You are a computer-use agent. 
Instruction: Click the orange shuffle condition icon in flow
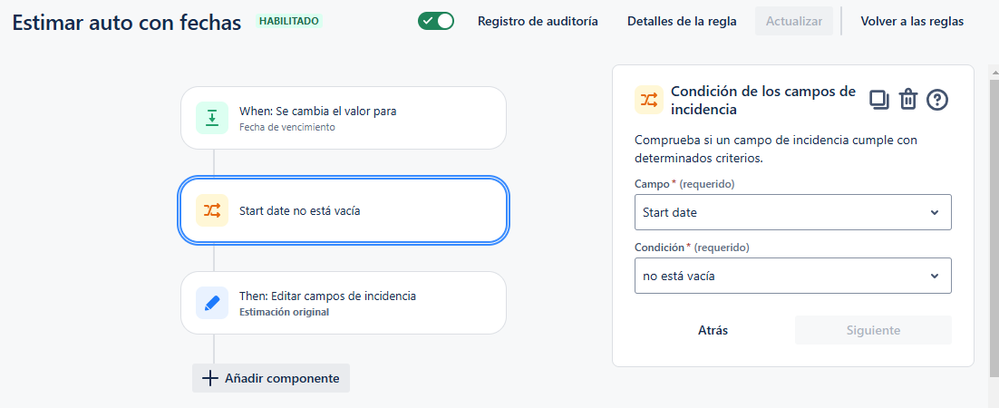[x=212, y=210]
